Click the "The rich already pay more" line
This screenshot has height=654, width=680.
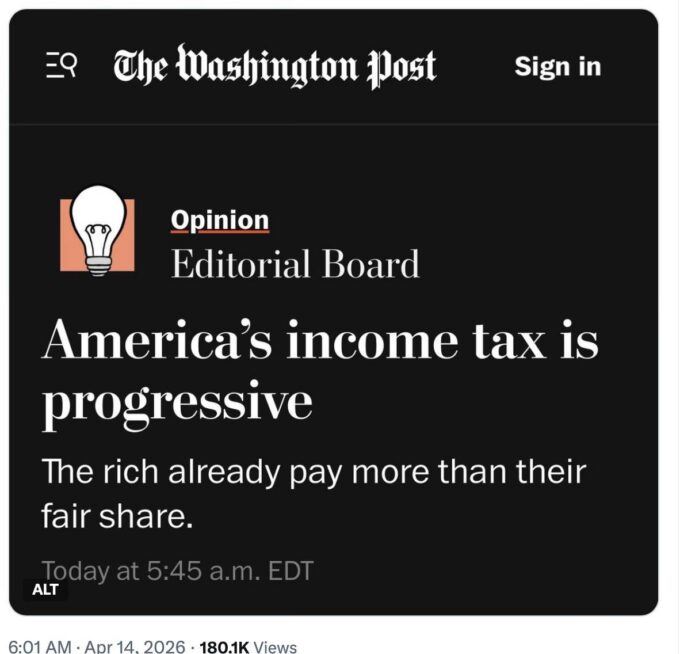point(313,472)
